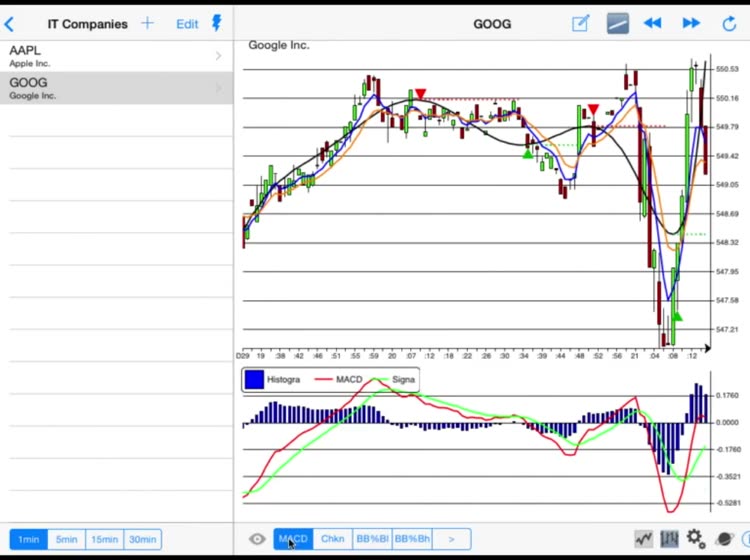Select the 15min timeframe

pyautogui.click(x=104, y=539)
